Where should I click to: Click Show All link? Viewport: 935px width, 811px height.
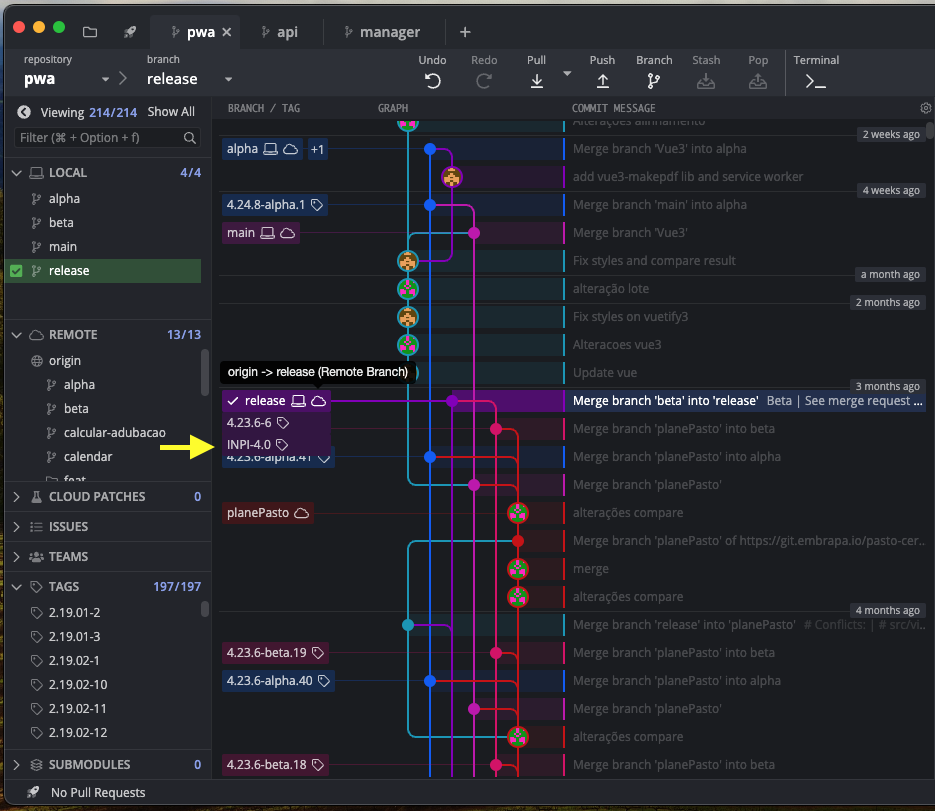[x=171, y=112]
